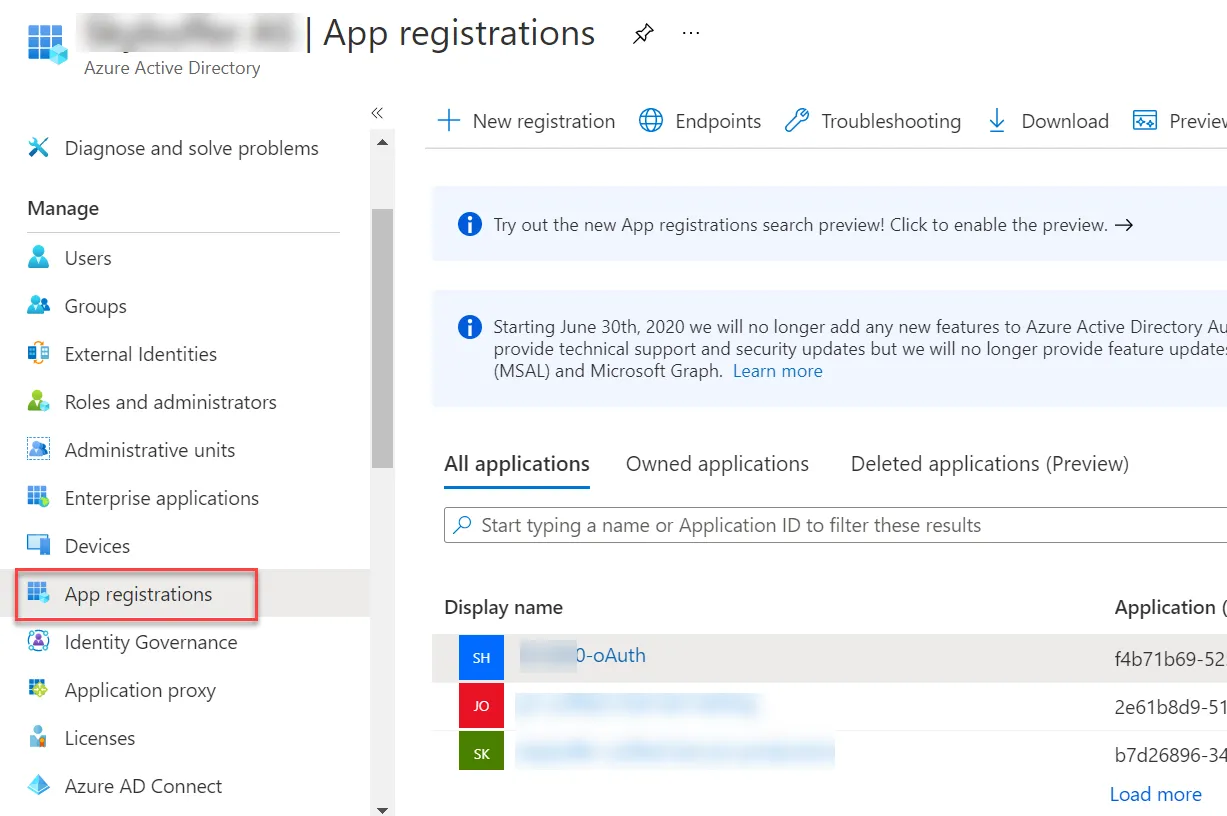Click application ID starting with 2e61b8d9
1227x816 pixels.
tap(1171, 706)
